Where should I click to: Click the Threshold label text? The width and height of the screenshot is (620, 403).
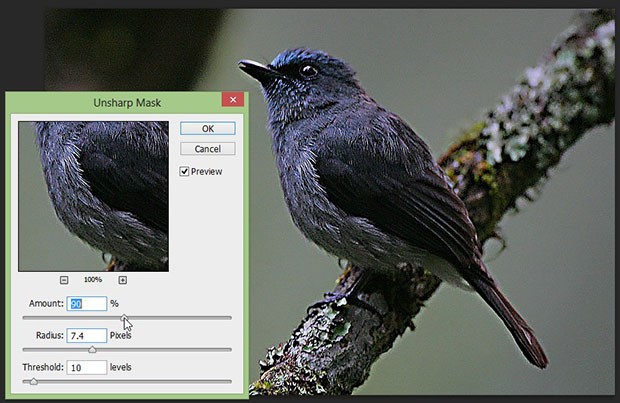pos(44,367)
